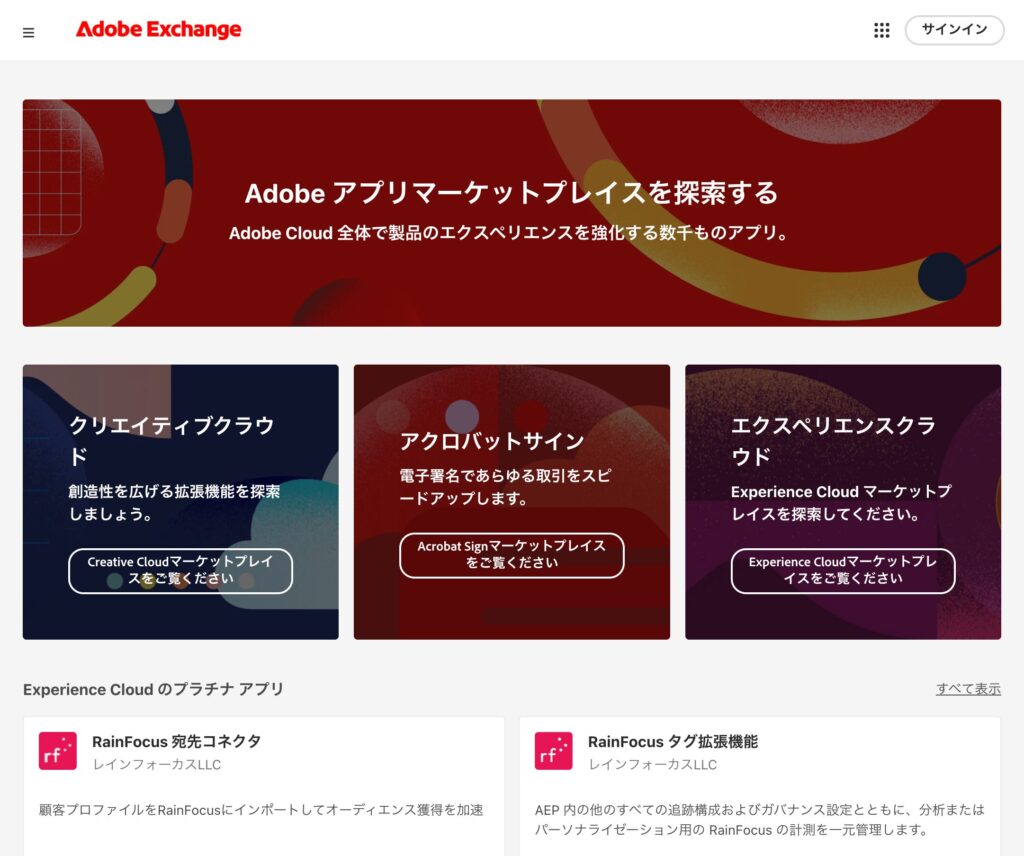Click Experience Cloudマーケットプレイスをご覧ください button

point(842,570)
